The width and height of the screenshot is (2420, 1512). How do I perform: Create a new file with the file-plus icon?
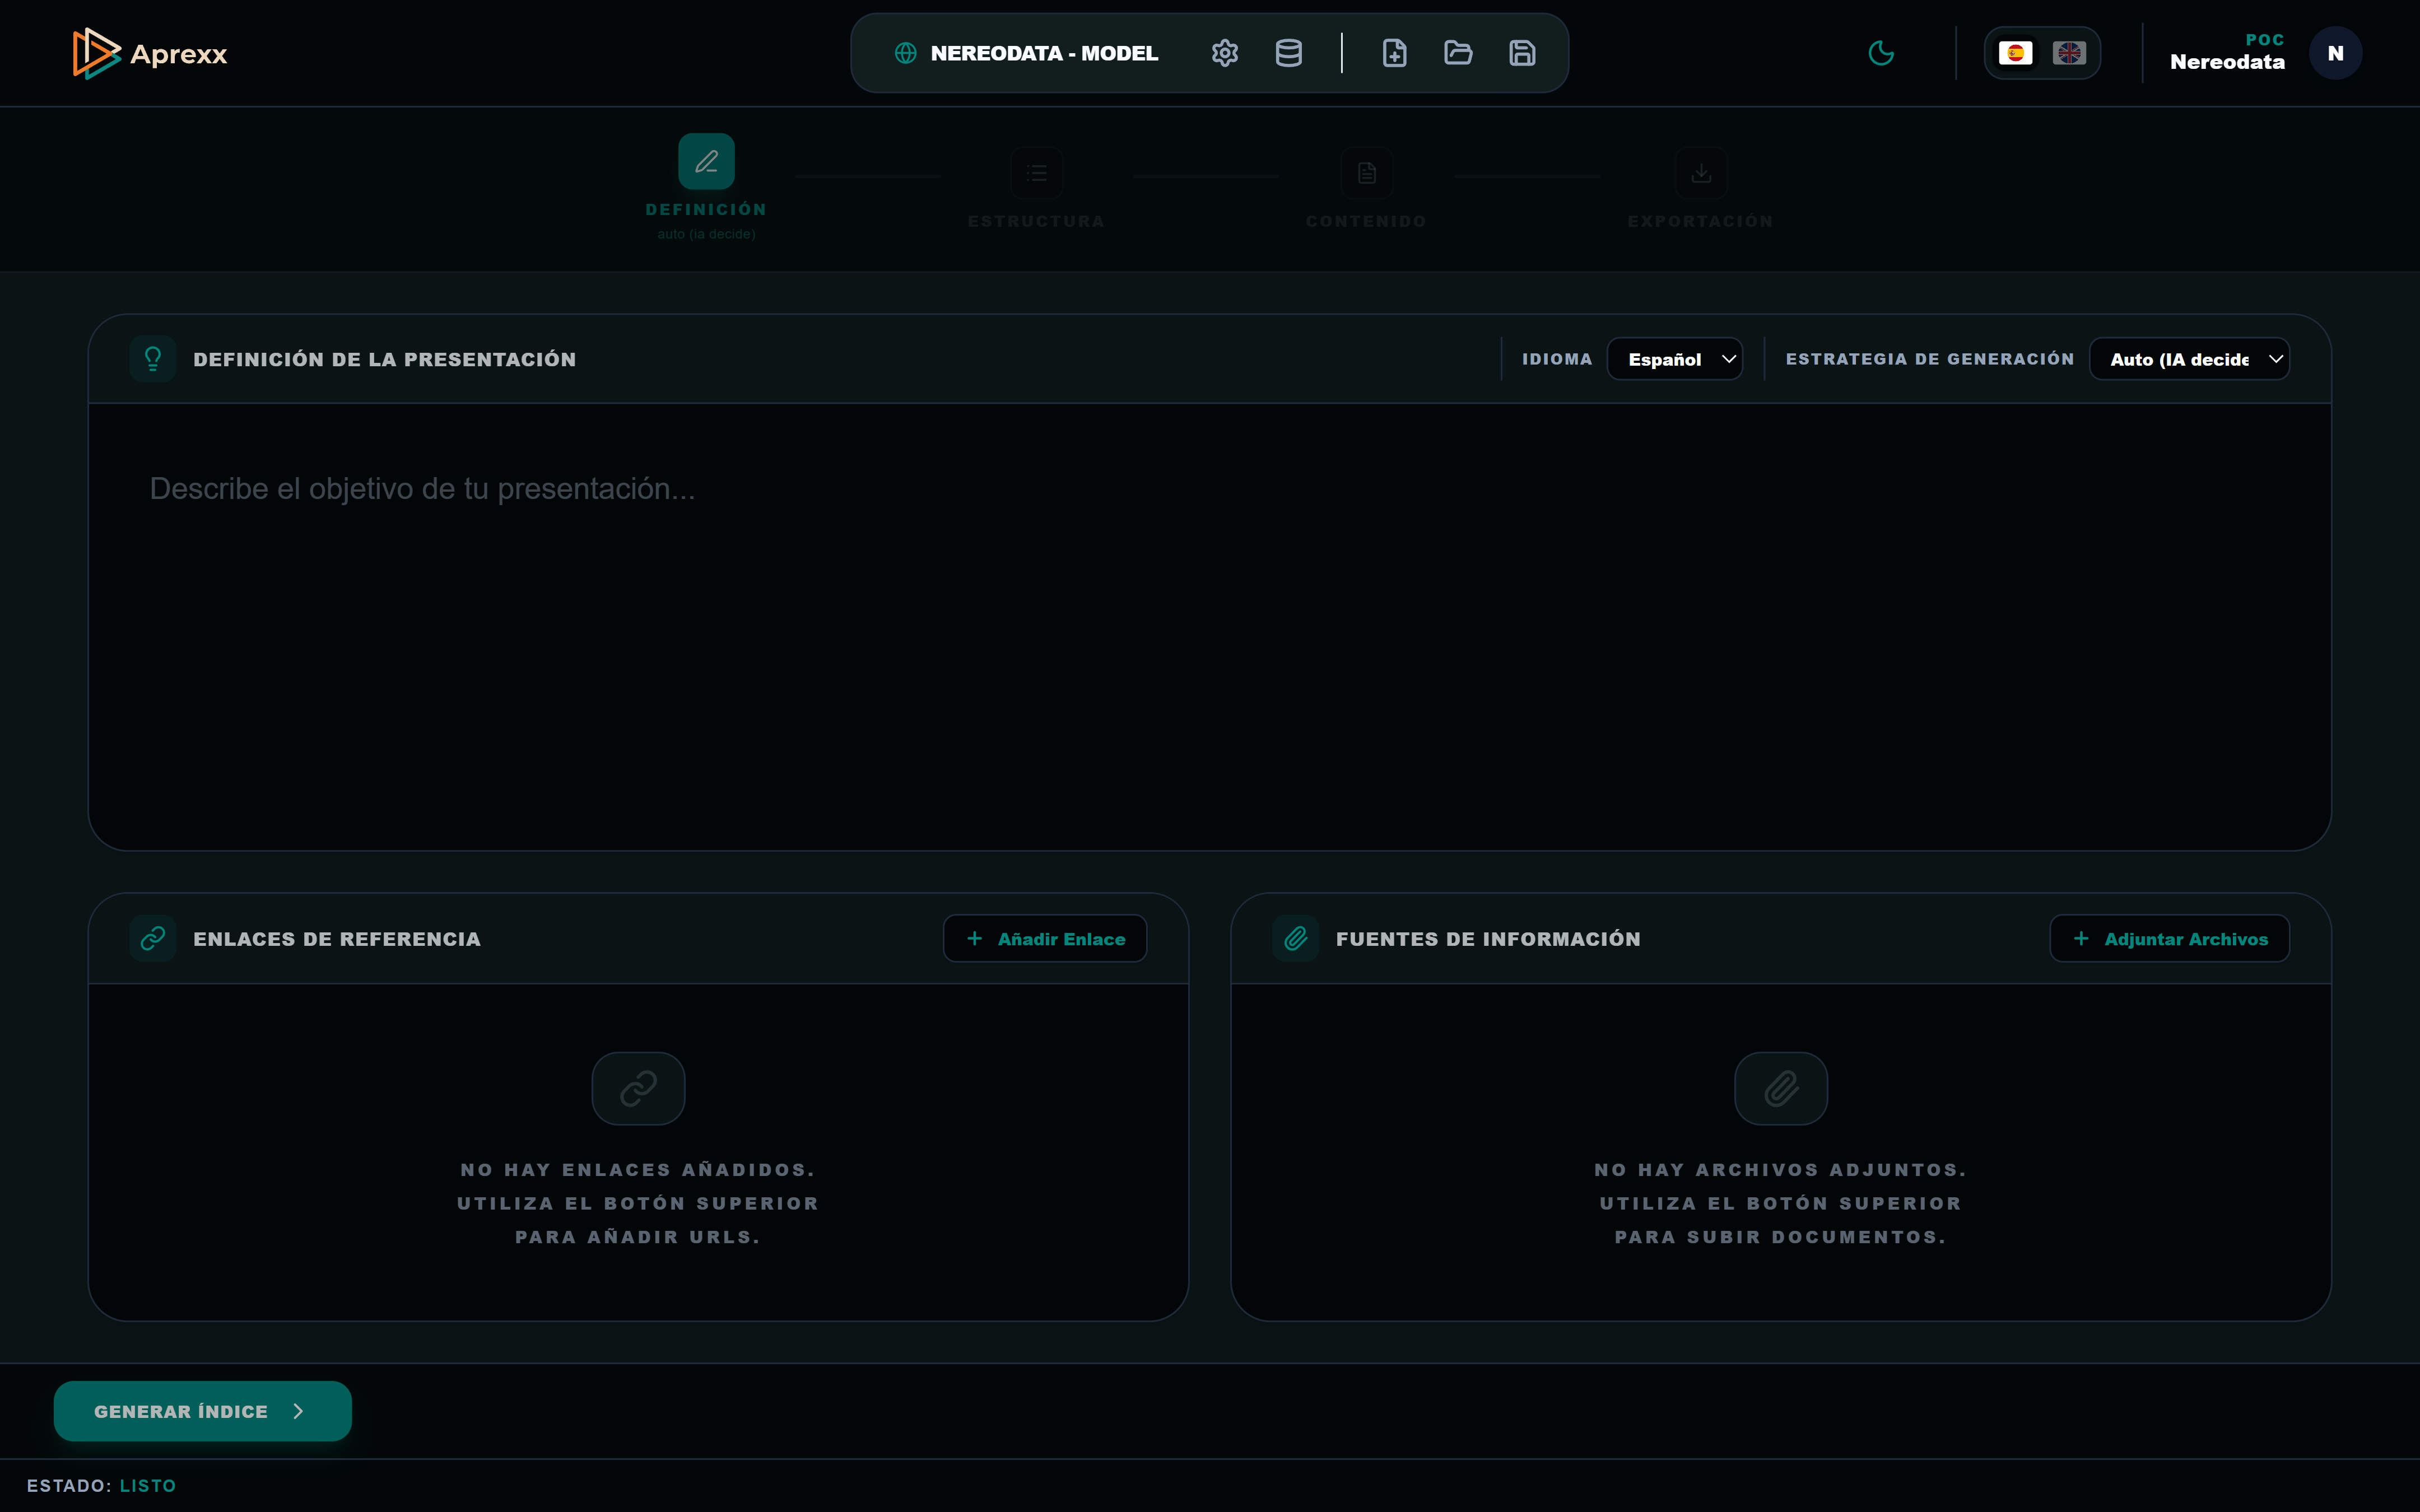1394,53
